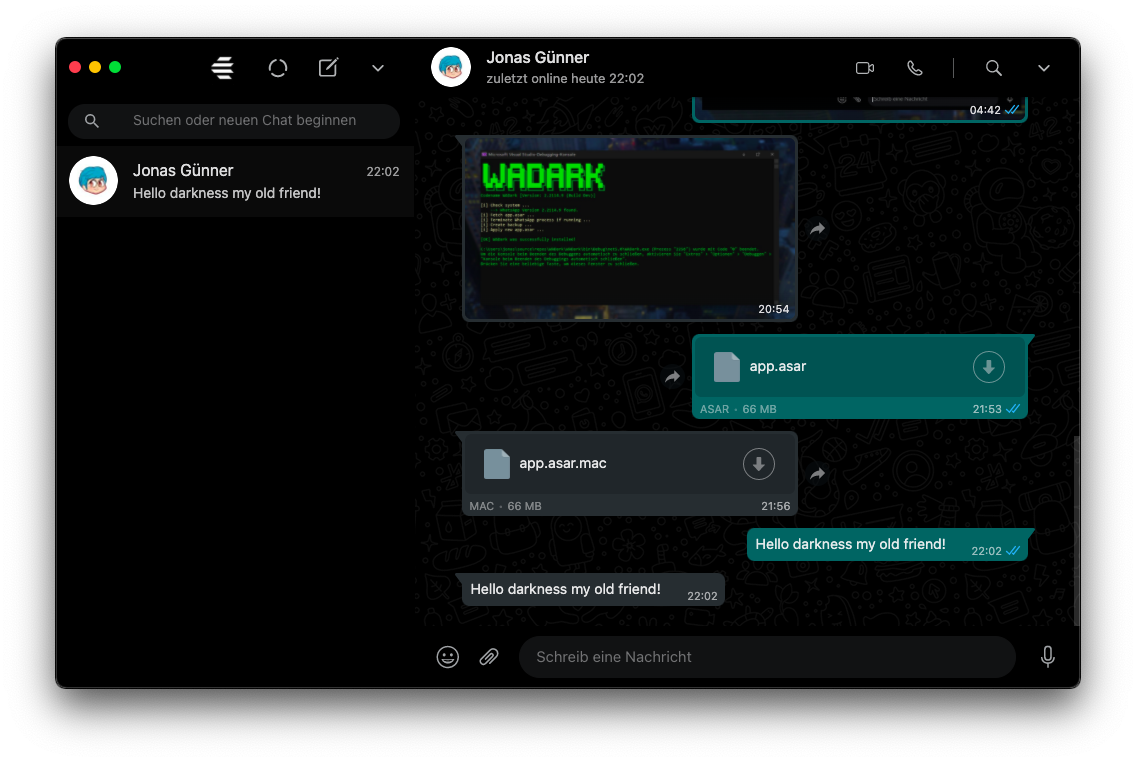The height and width of the screenshot is (762, 1136).
Task: Open the WADARK screenshot thumbnail
Action: tap(629, 229)
